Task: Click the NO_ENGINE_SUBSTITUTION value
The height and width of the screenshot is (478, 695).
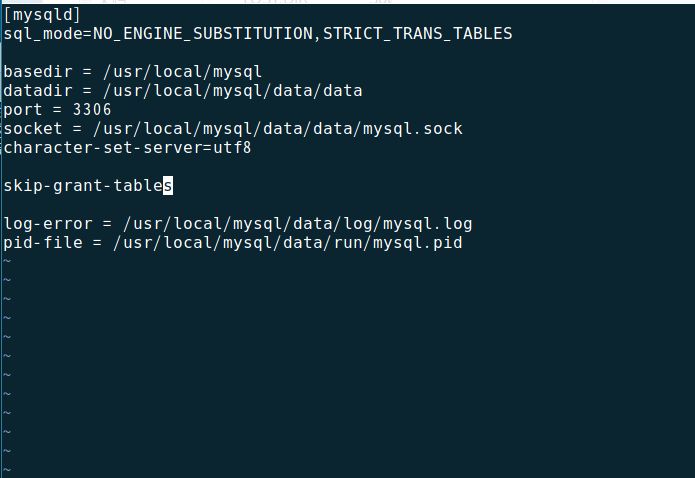Action: click(x=203, y=34)
